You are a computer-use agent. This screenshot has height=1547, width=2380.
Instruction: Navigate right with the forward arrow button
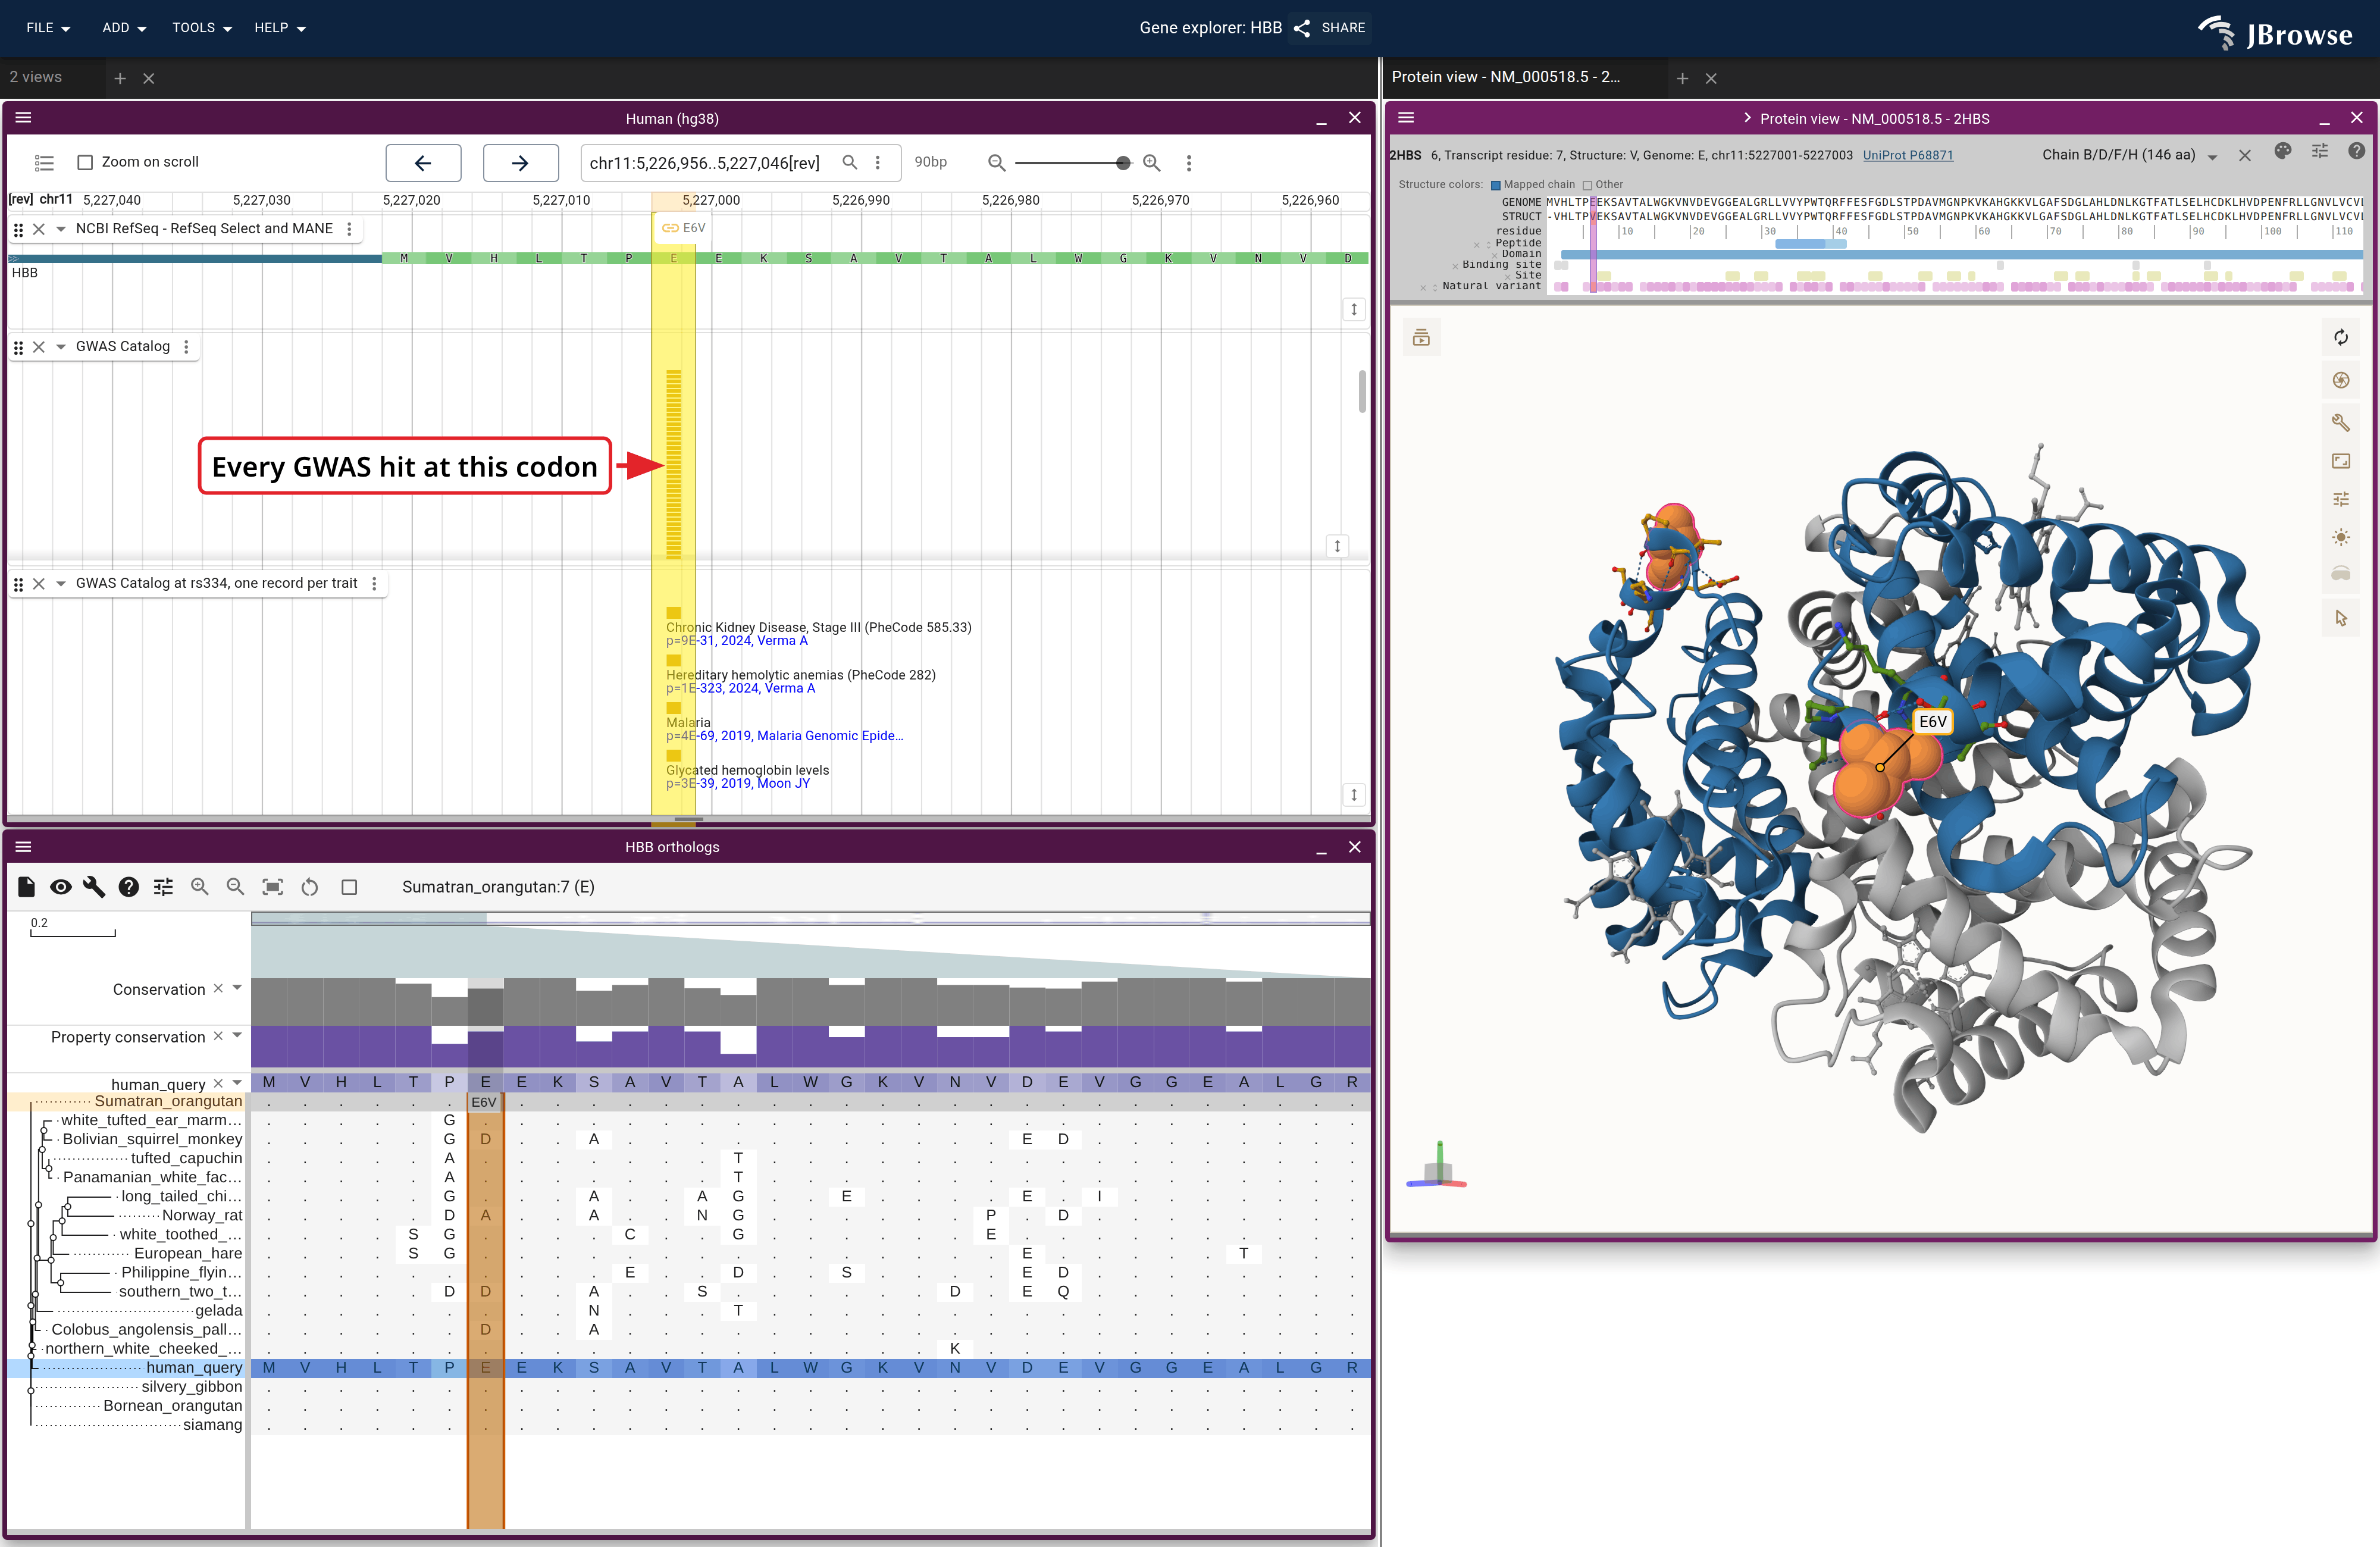(x=520, y=162)
